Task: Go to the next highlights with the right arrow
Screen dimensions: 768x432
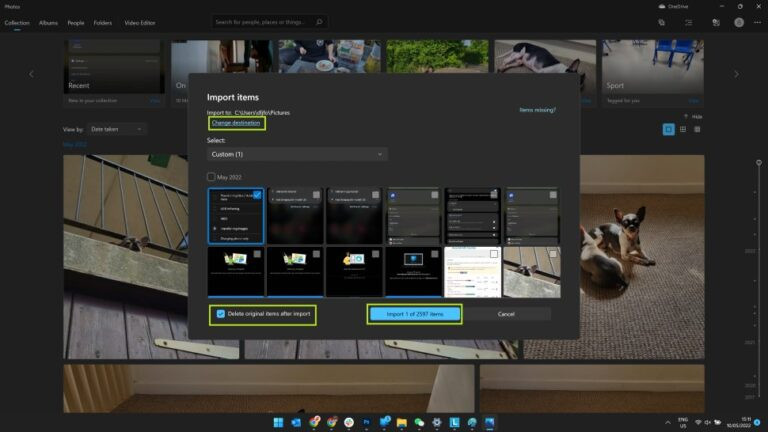Action: click(x=736, y=74)
